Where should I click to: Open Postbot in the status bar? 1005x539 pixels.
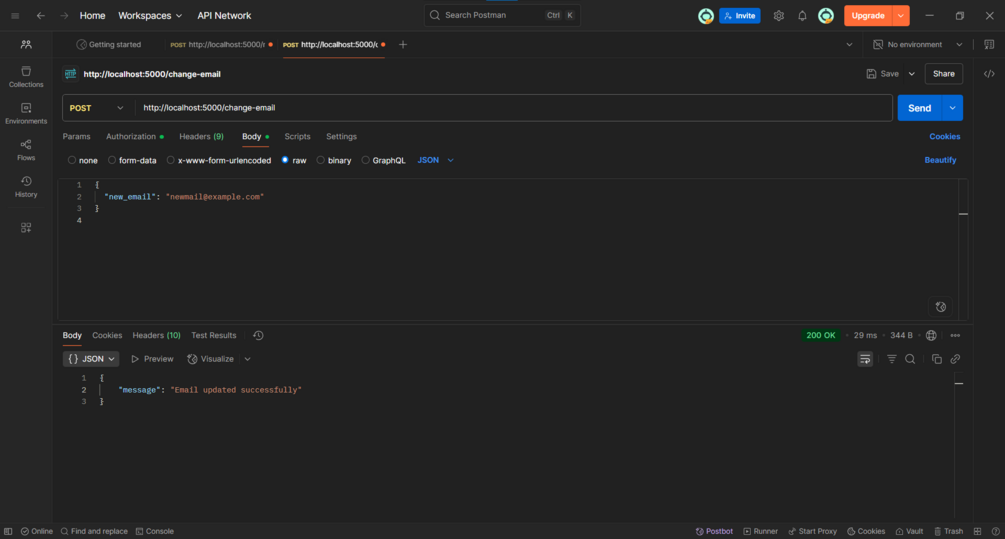tap(714, 531)
